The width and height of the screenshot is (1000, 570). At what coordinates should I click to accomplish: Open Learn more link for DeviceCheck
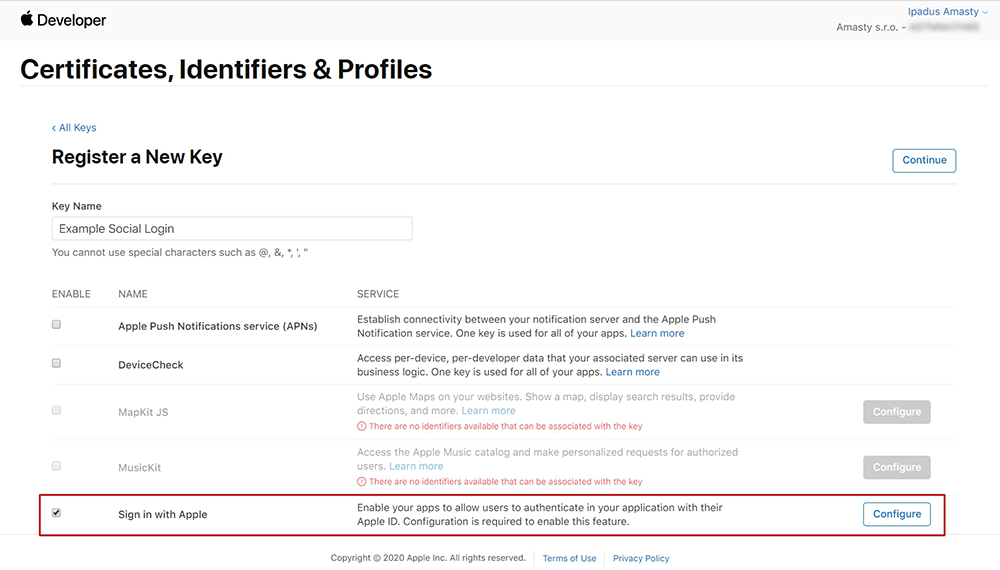(633, 372)
